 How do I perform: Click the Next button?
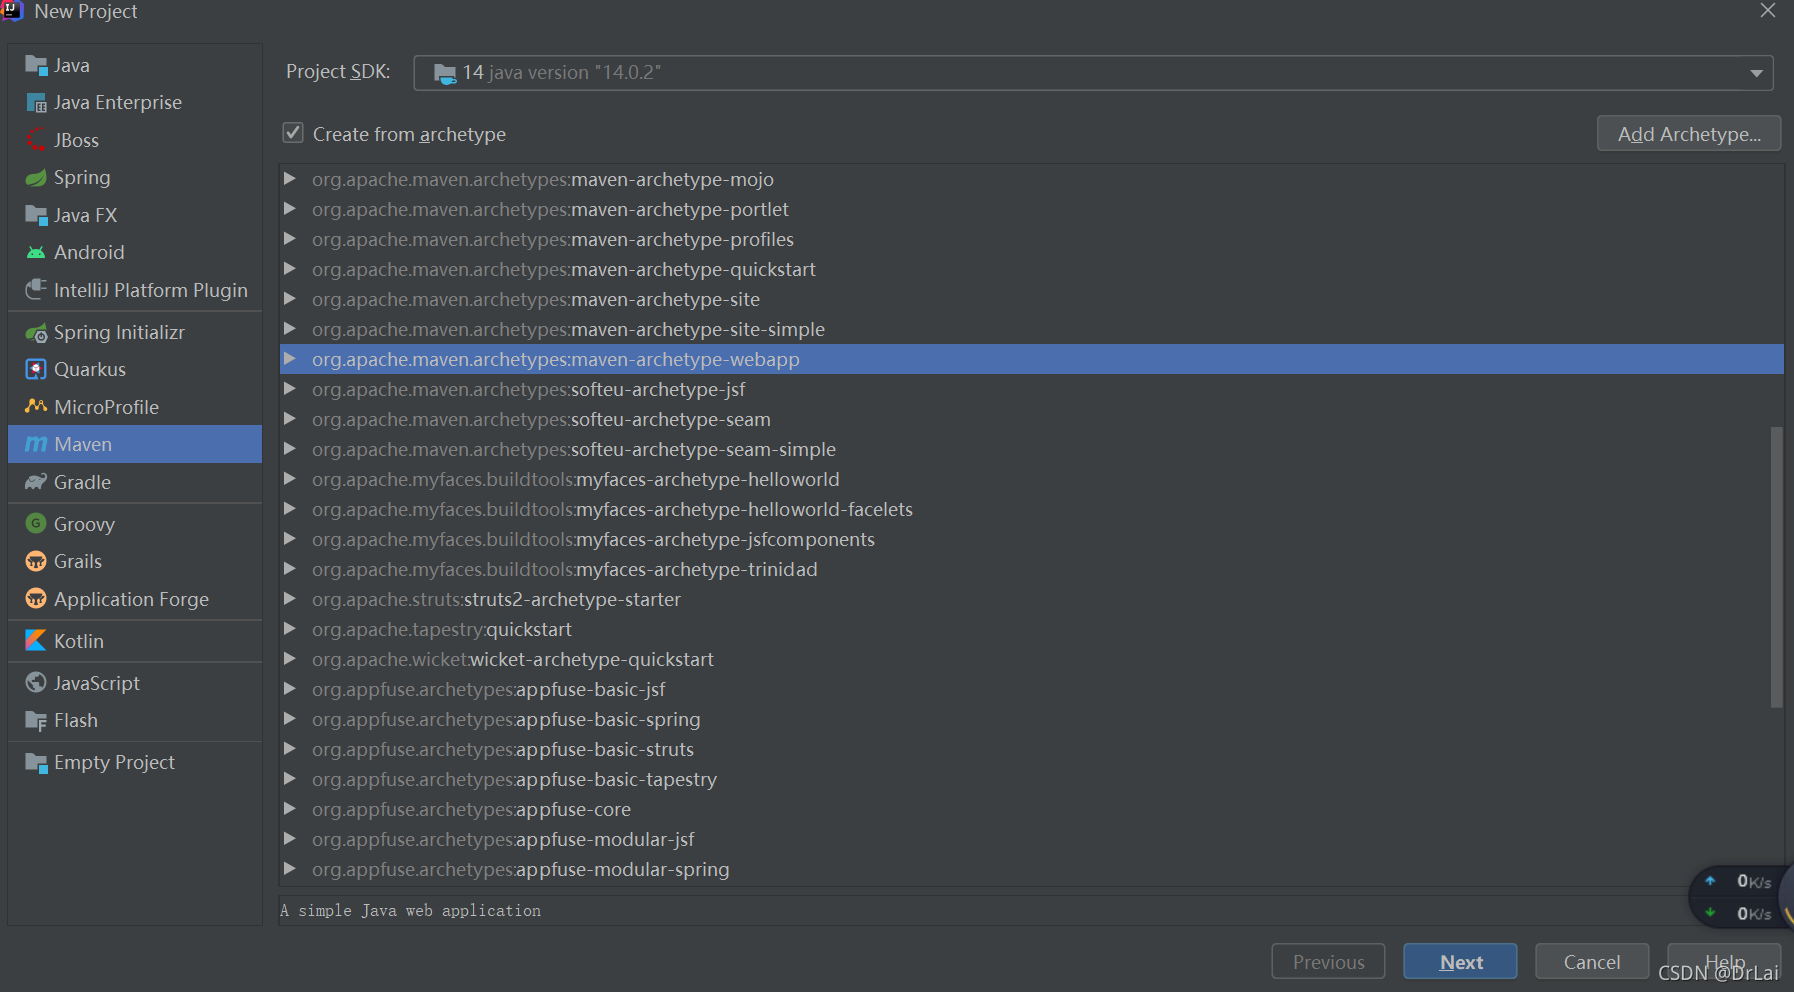pyautogui.click(x=1460, y=962)
